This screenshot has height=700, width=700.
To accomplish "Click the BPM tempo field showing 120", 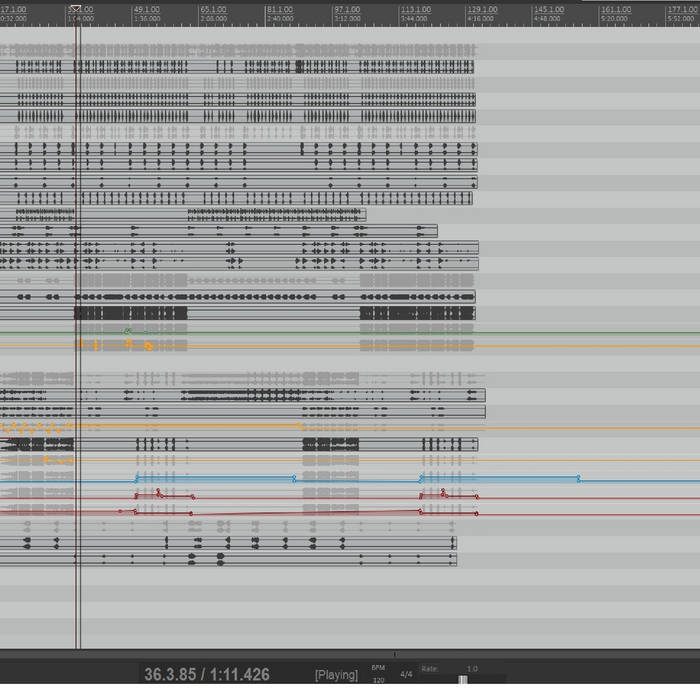I will point(378,680).
